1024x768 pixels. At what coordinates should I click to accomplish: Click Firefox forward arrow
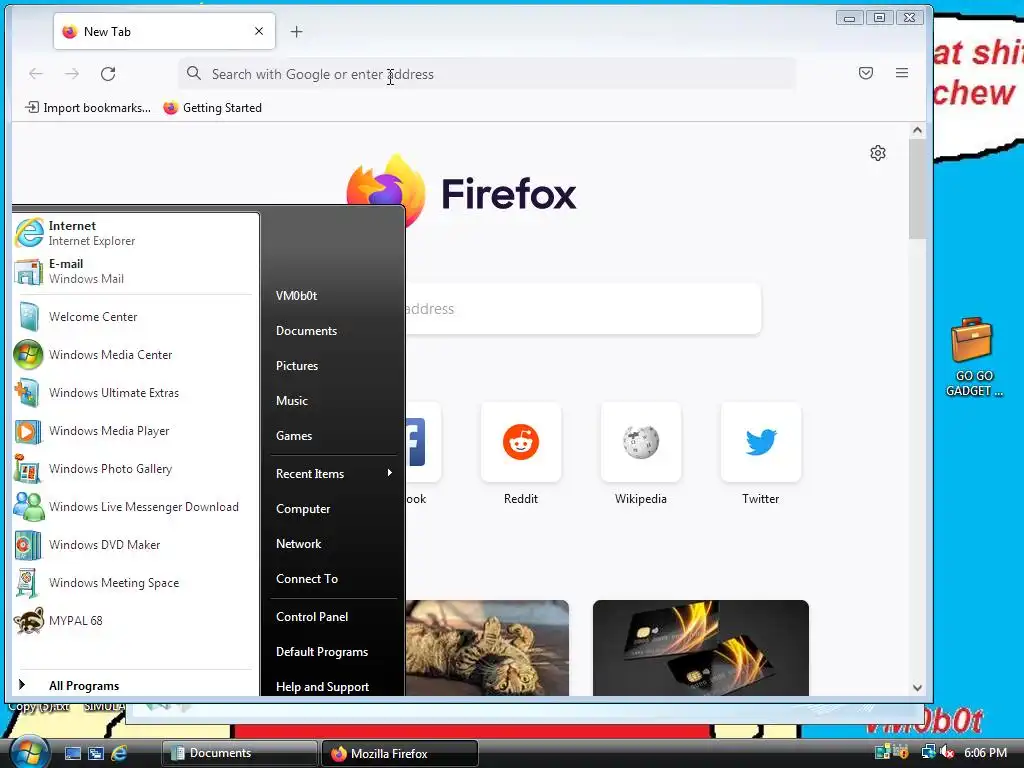(x=72, y=74)
